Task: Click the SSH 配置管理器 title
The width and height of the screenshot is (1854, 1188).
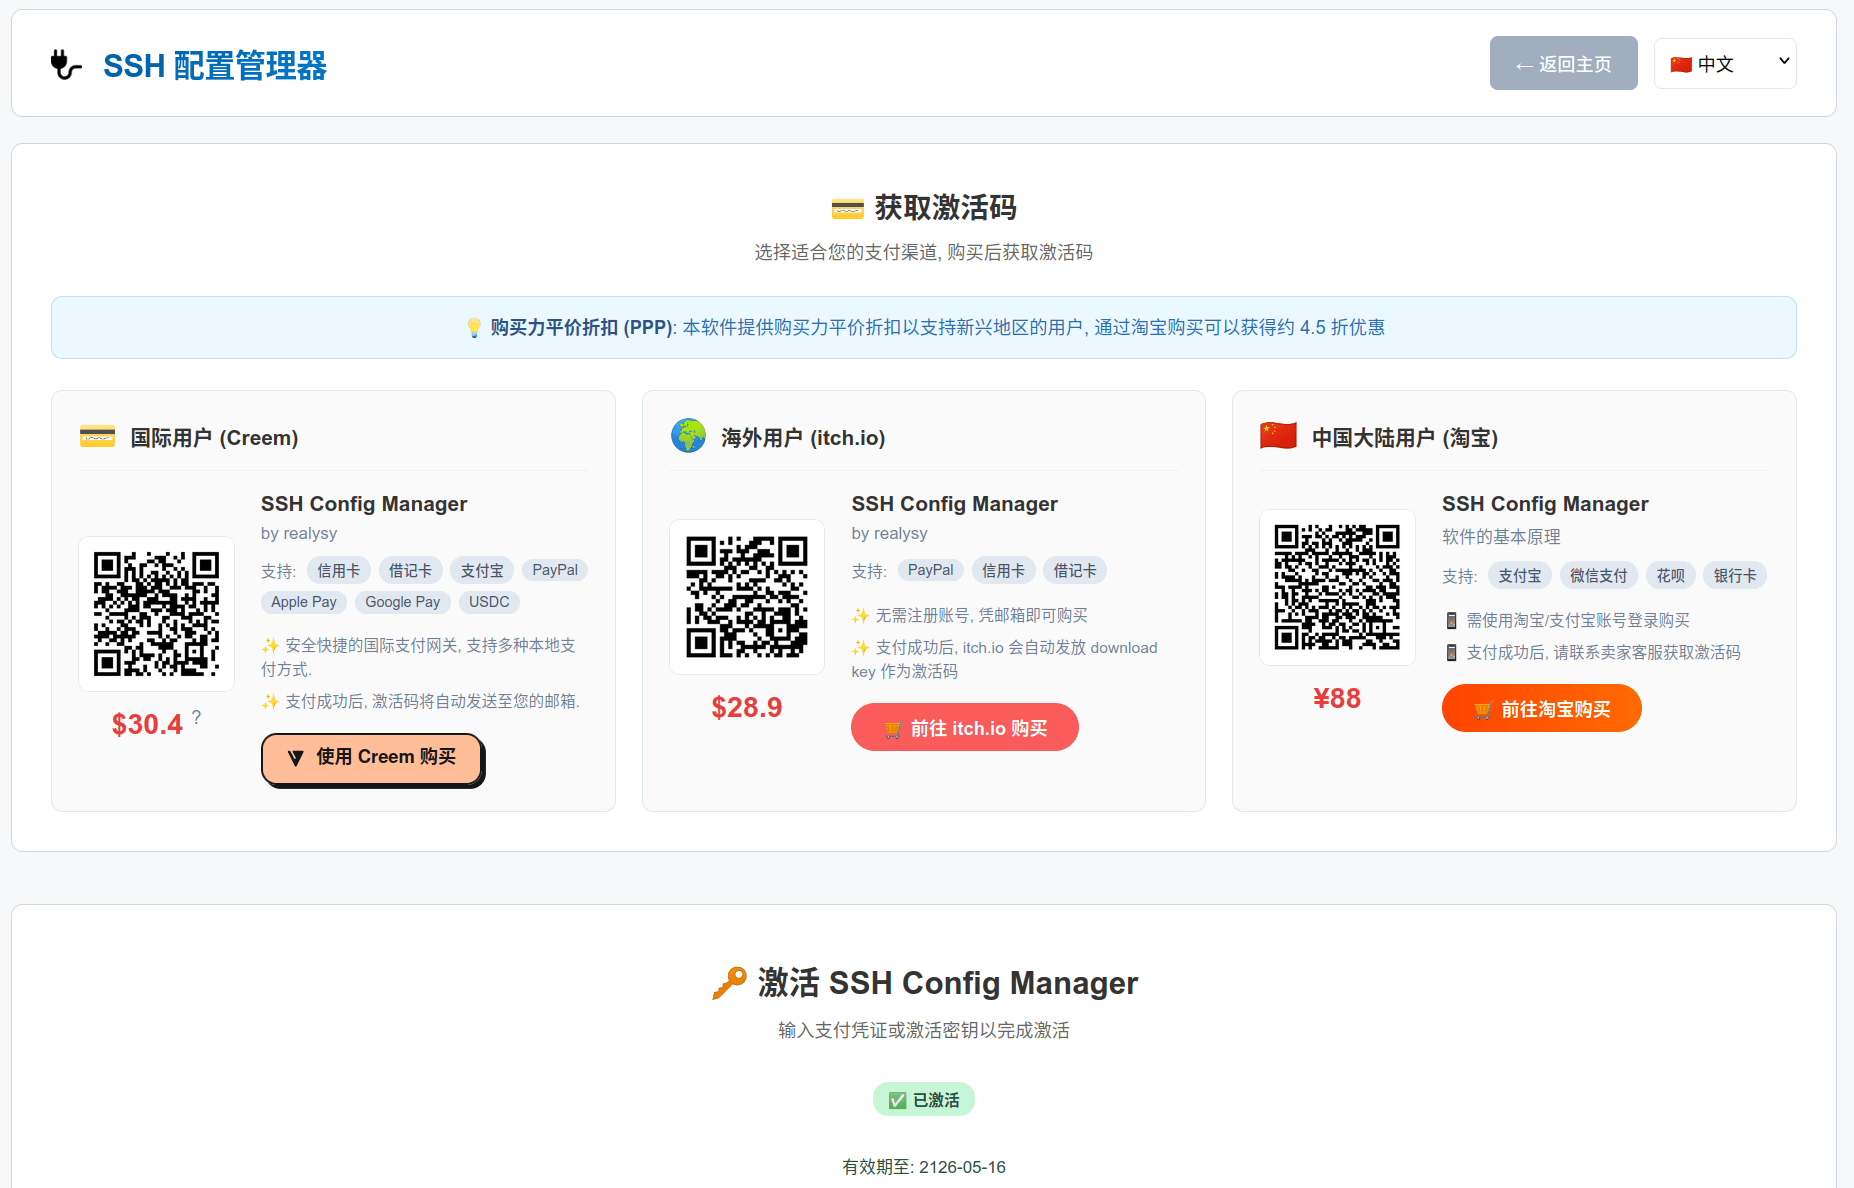Action: tap(215, 66)
